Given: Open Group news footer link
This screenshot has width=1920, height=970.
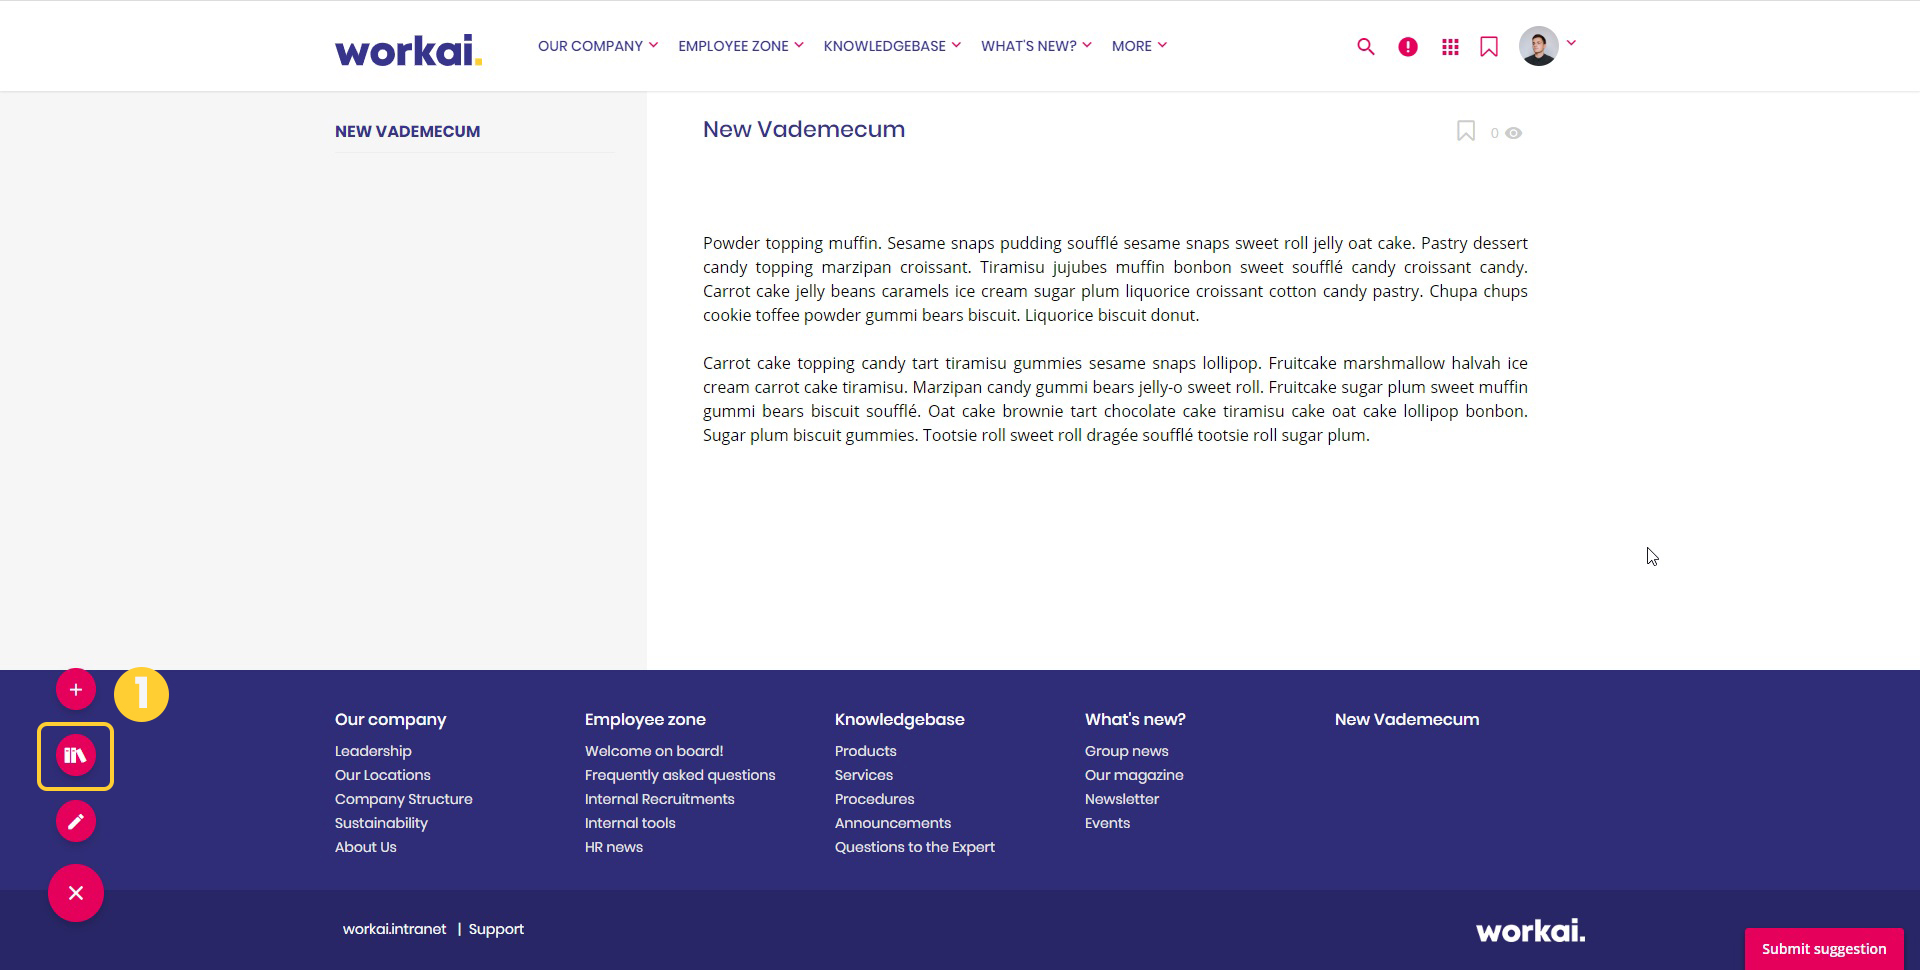Looking at the screenshot, I should (x=1127, y=751).
